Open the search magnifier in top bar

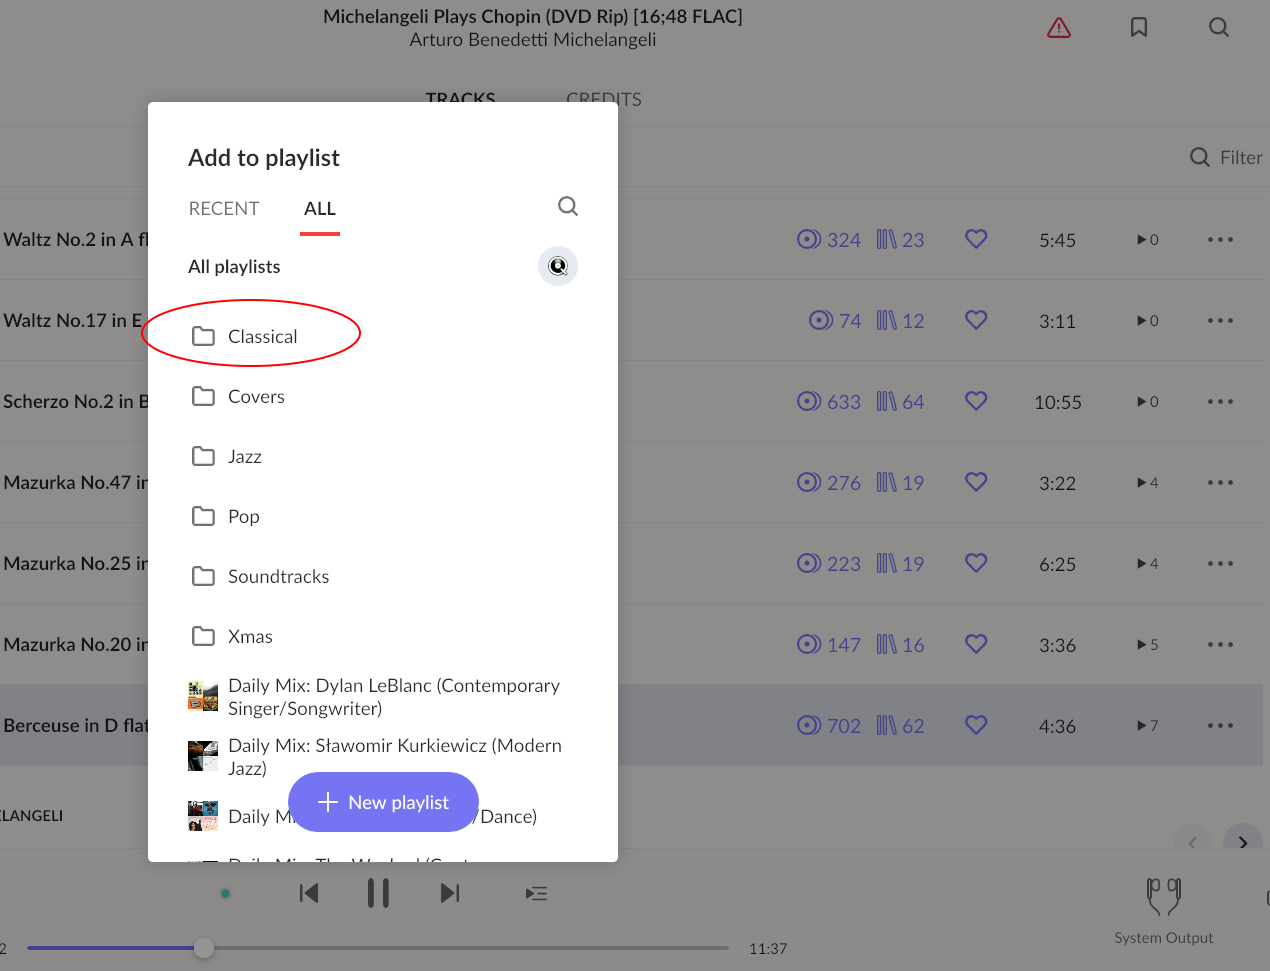1219,27
